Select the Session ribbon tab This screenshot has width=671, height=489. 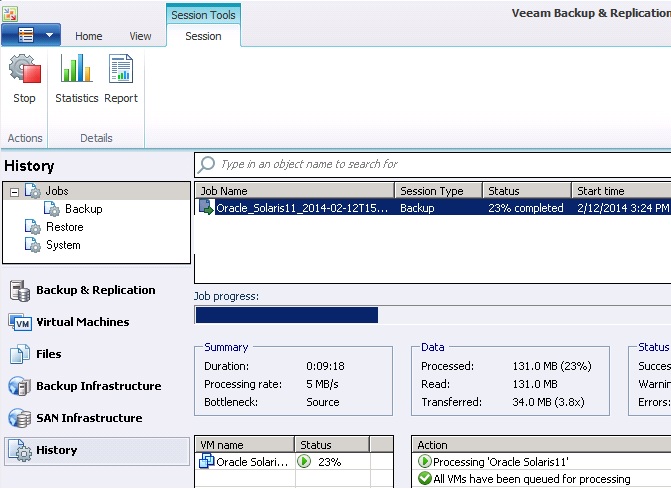pyautogui.click(x=203, y=36)
